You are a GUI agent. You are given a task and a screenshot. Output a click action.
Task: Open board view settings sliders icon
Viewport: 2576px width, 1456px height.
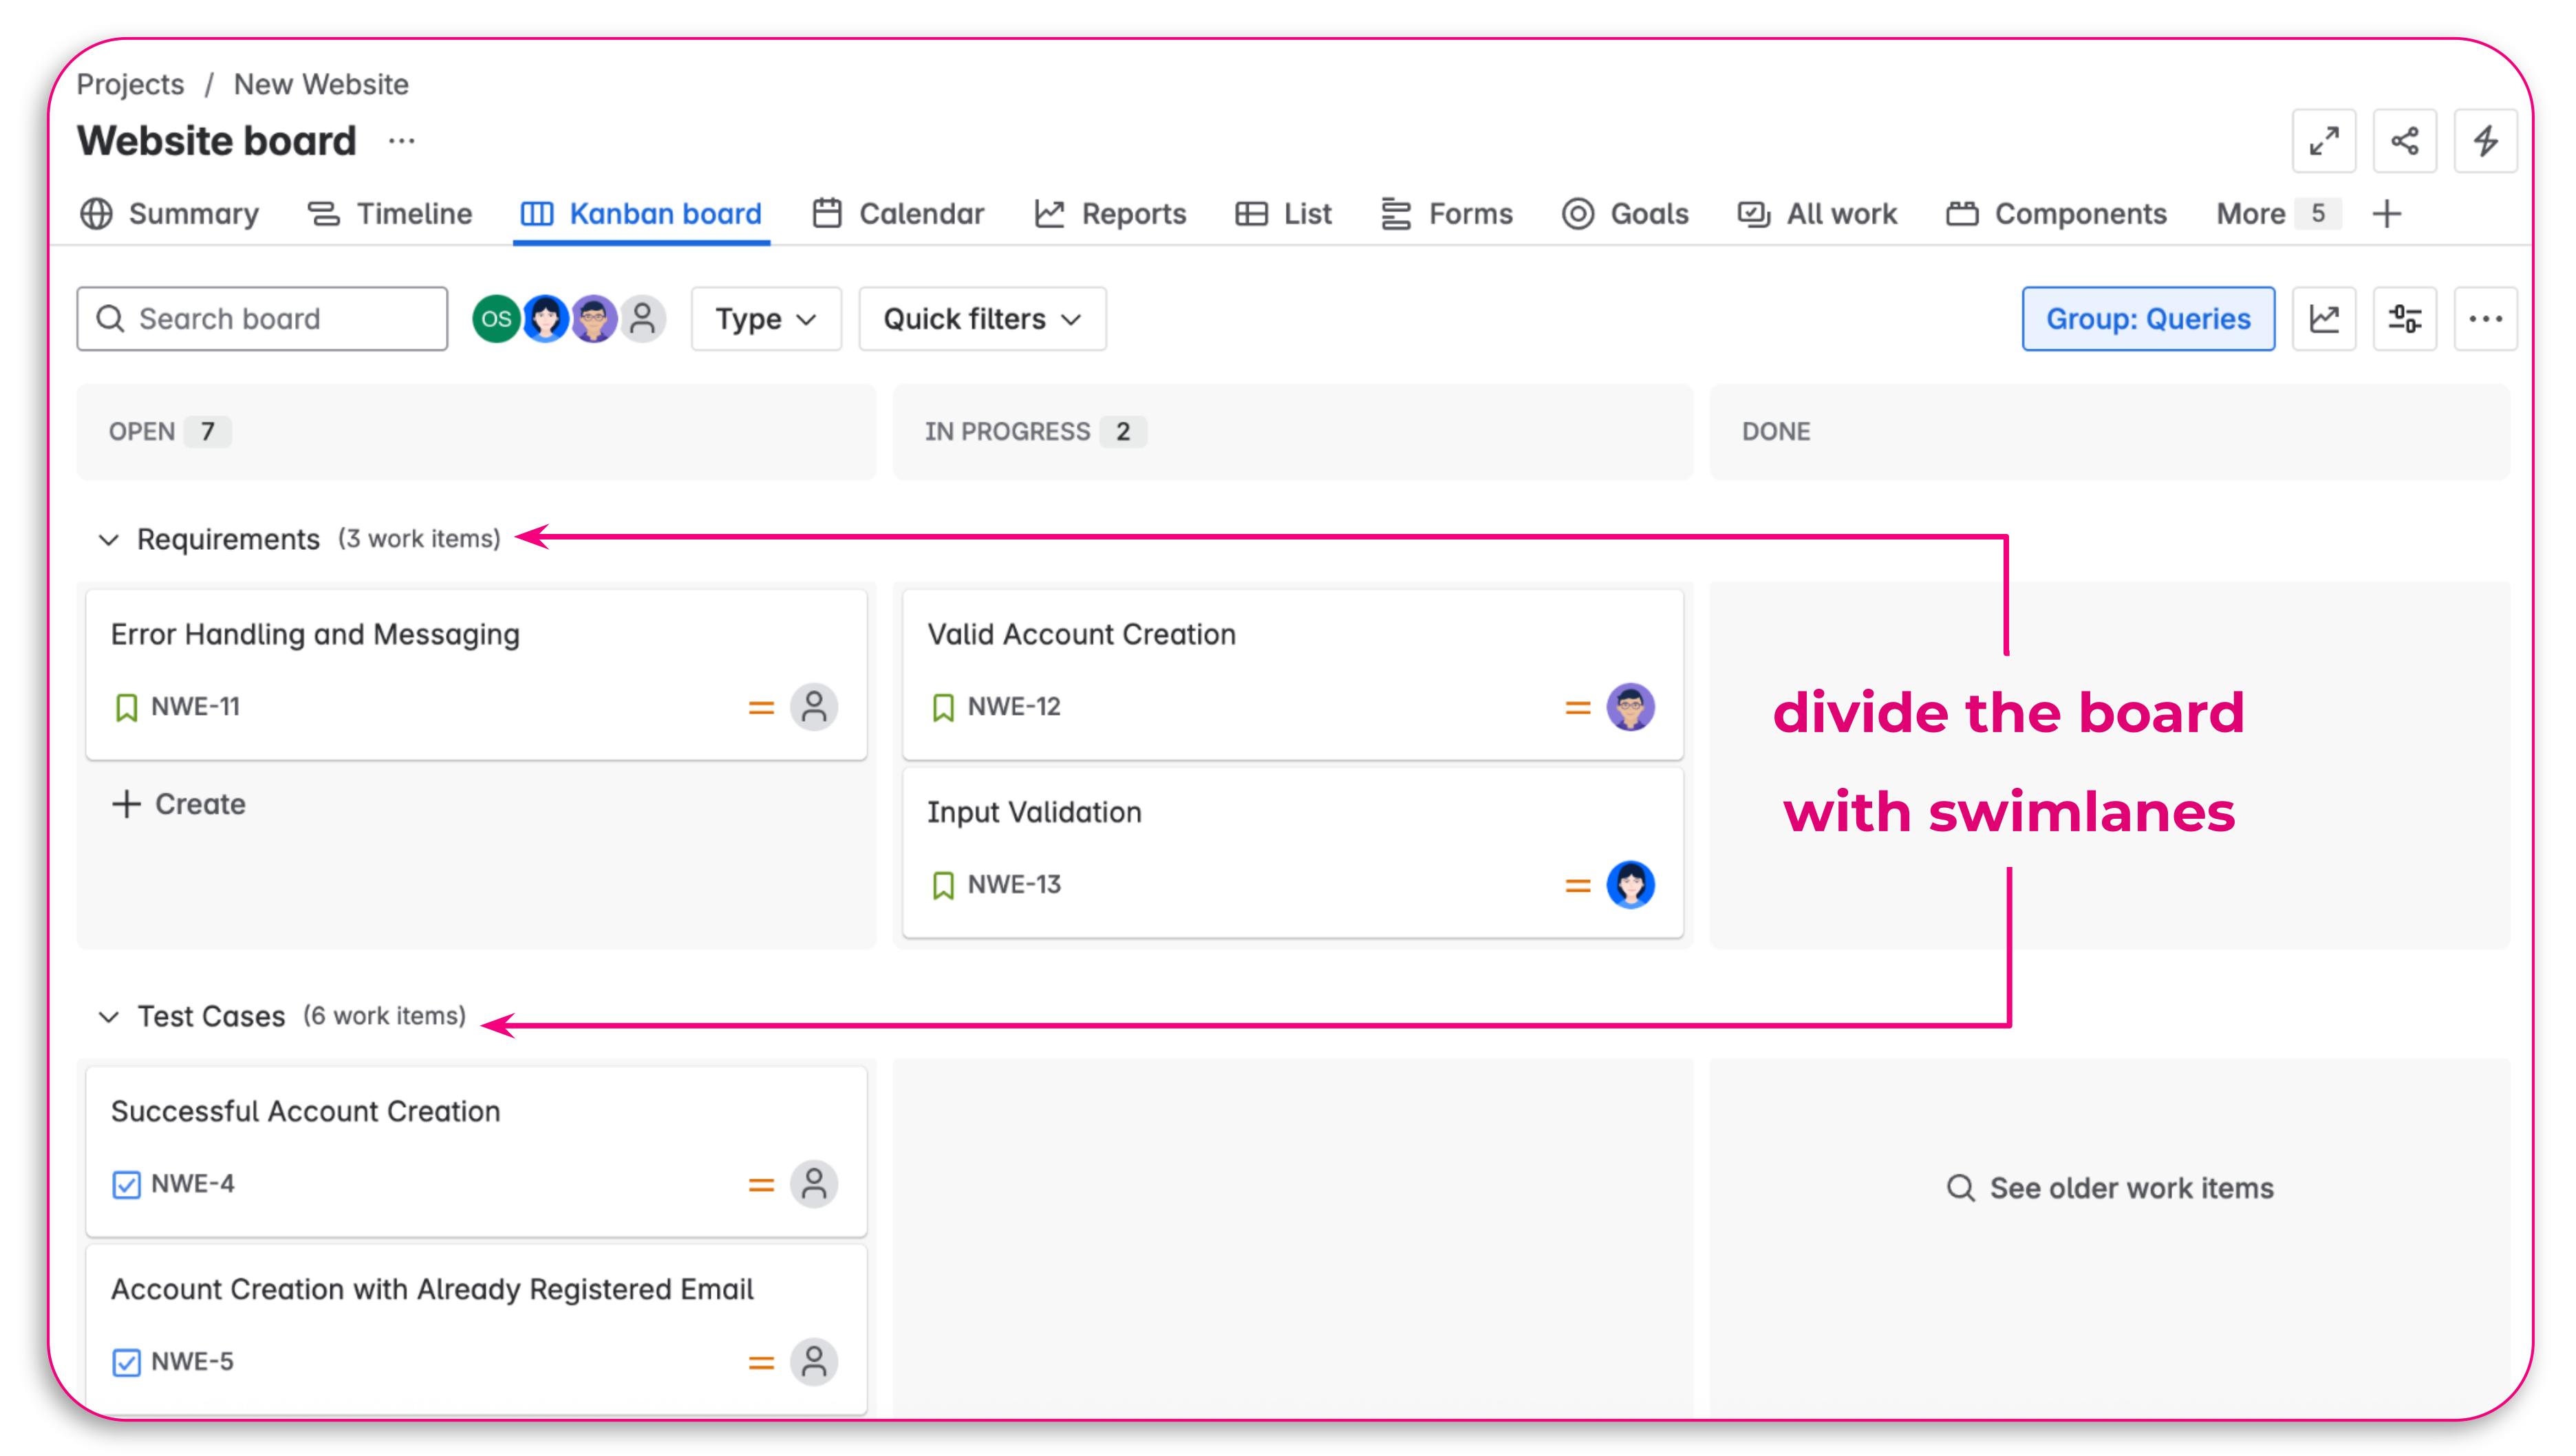click(2405, 318)
